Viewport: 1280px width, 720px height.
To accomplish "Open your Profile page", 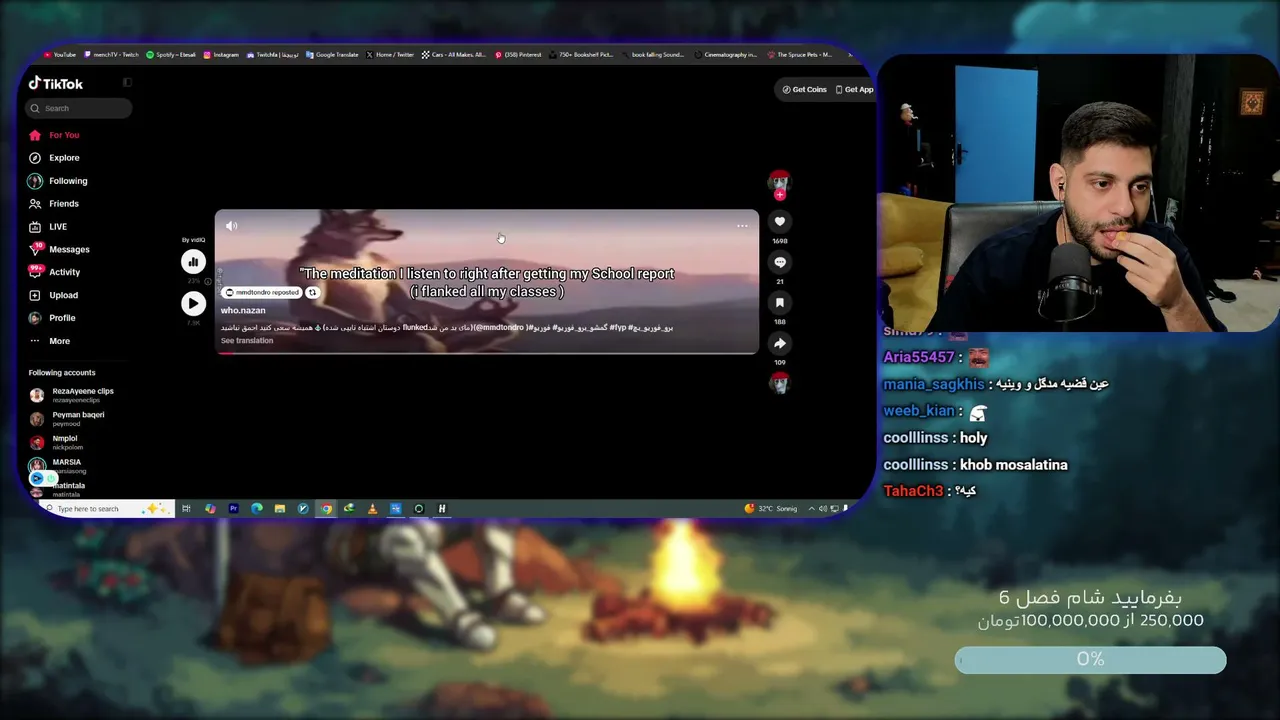I will (52, 318).
